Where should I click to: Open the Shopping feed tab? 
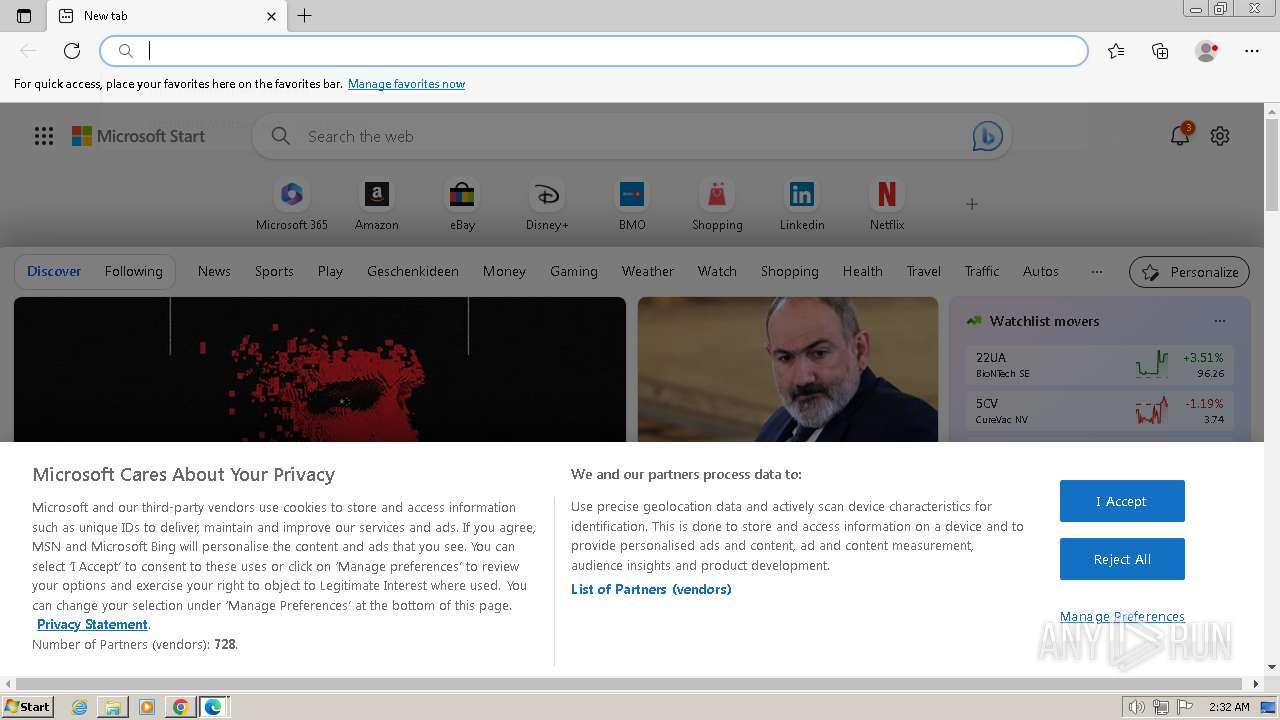[x=789, y=271]
